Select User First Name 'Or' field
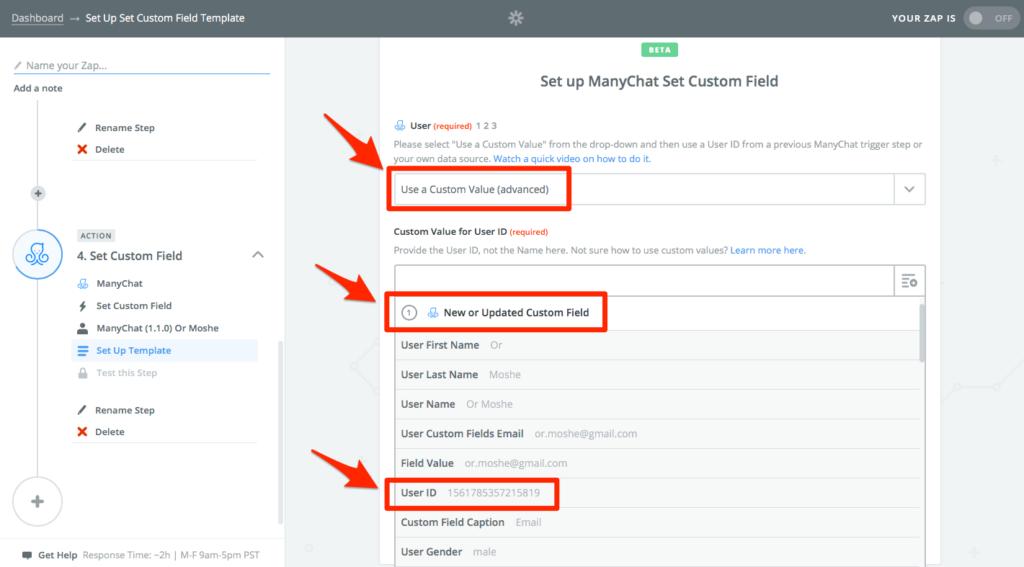1024x567 pixels. pyautogui.click(x=657, y=345)
